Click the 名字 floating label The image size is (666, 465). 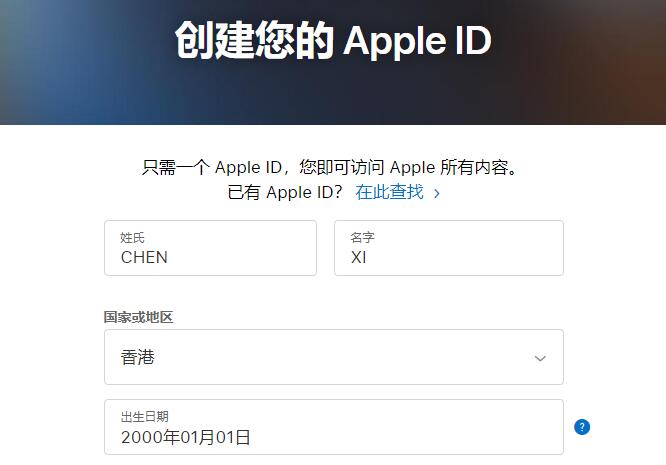coord(362,237)
